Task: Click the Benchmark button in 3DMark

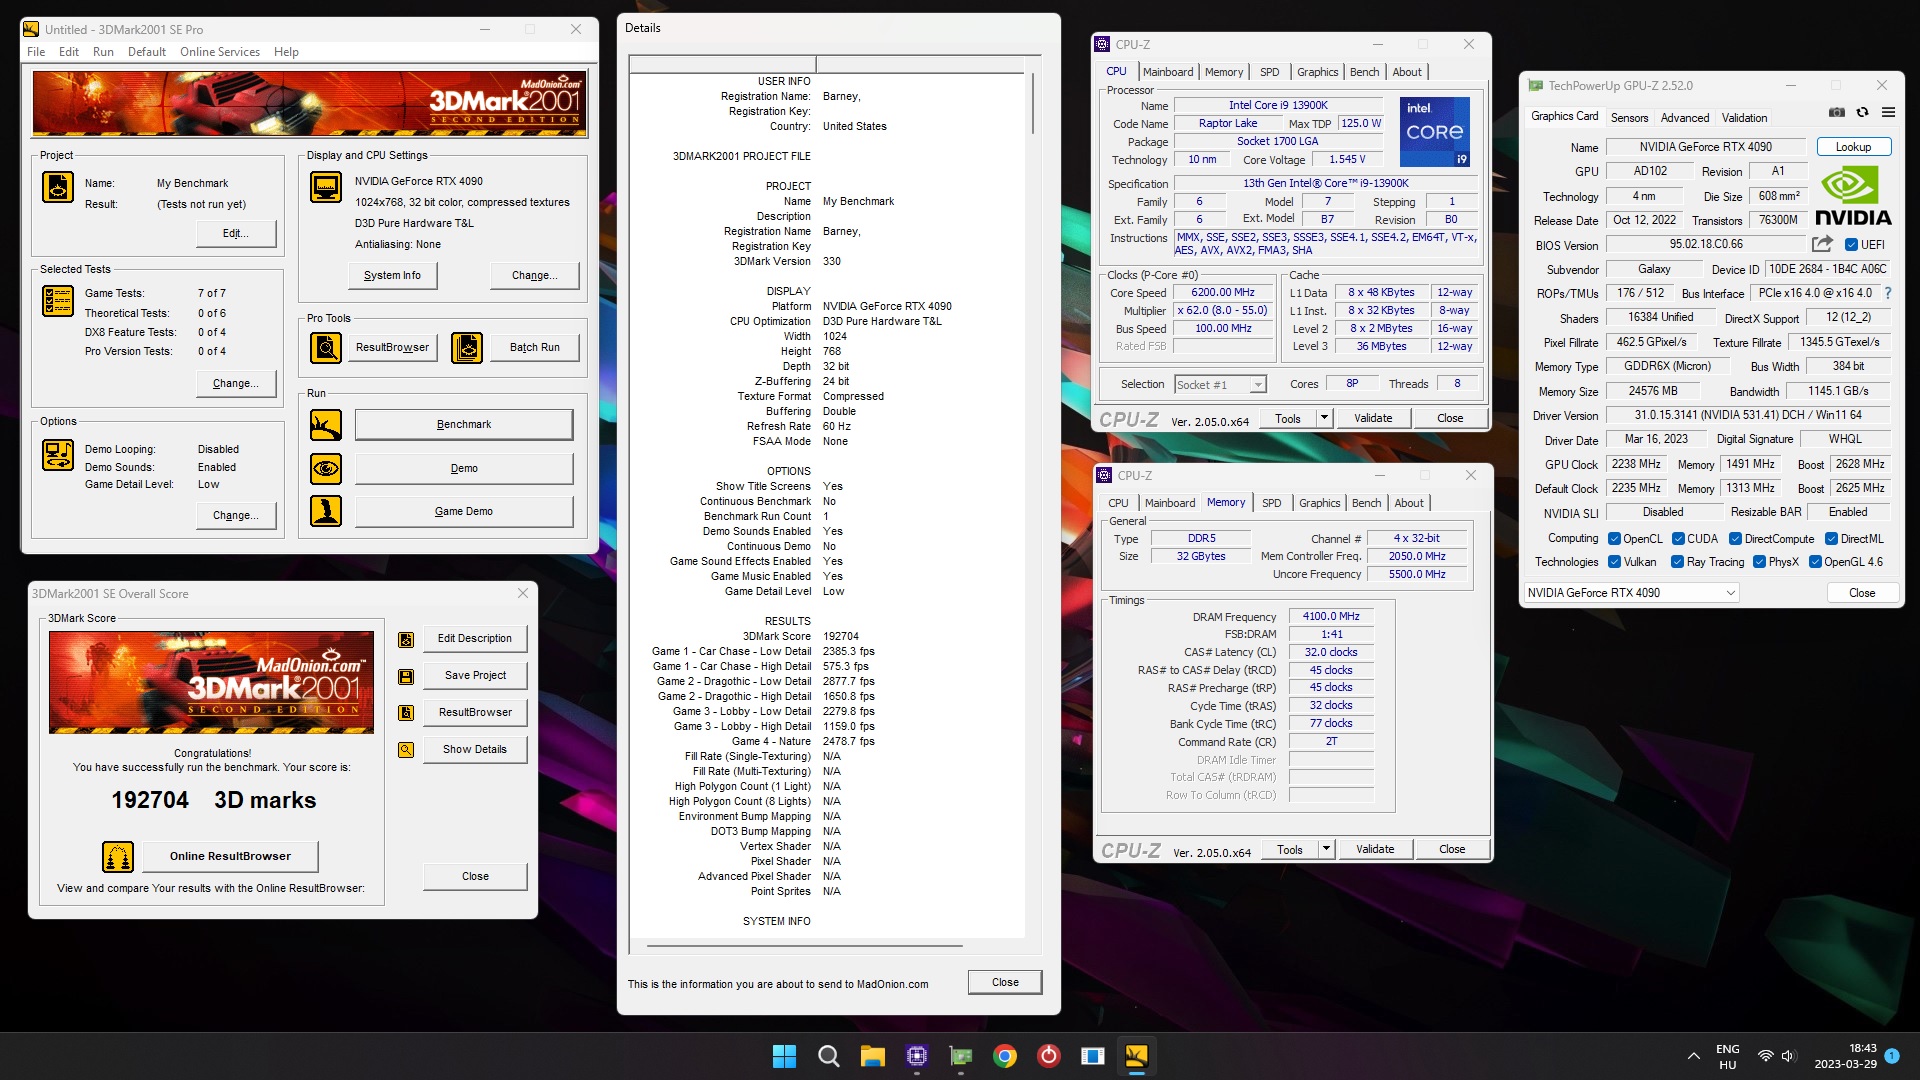Action: click(x=464, y=425)
